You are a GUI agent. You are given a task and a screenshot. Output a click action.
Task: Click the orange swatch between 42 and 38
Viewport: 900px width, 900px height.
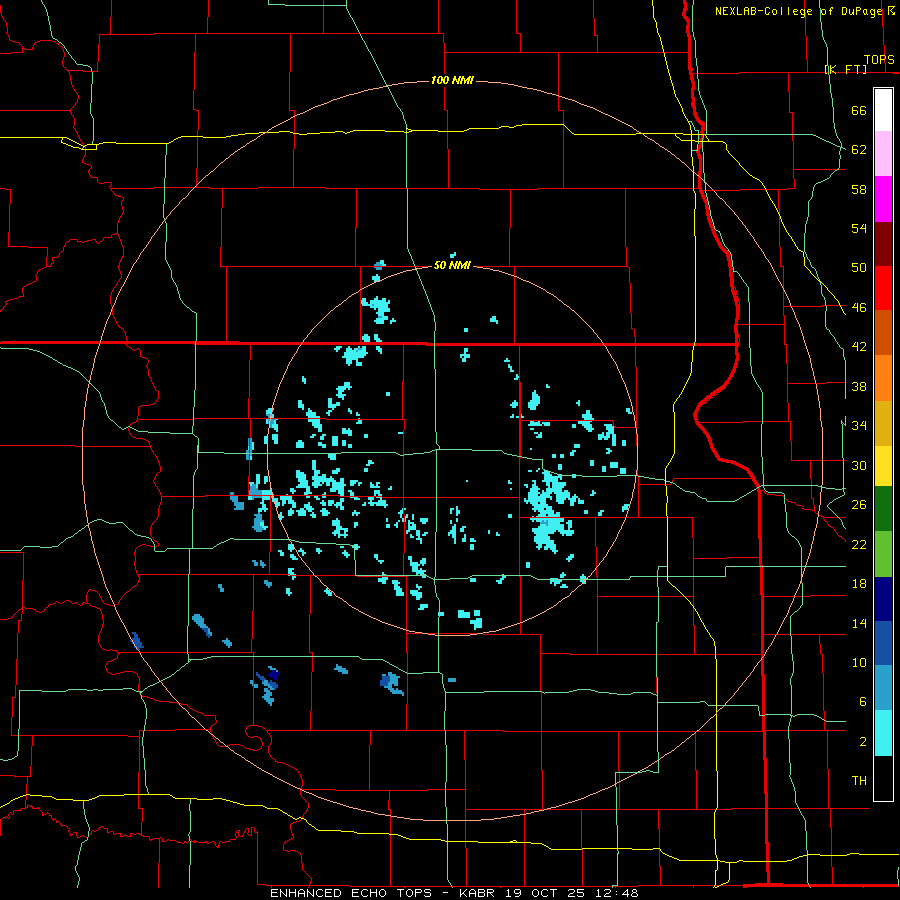pyautogui.click(x=883, y=378)
